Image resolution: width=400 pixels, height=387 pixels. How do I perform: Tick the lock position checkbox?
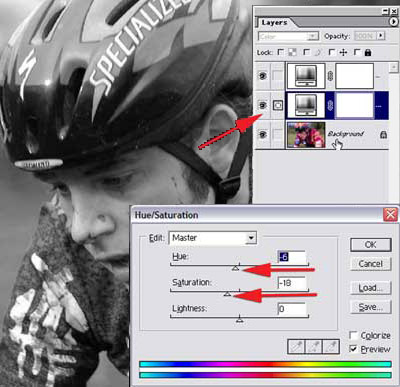click(x=332, y=52)
